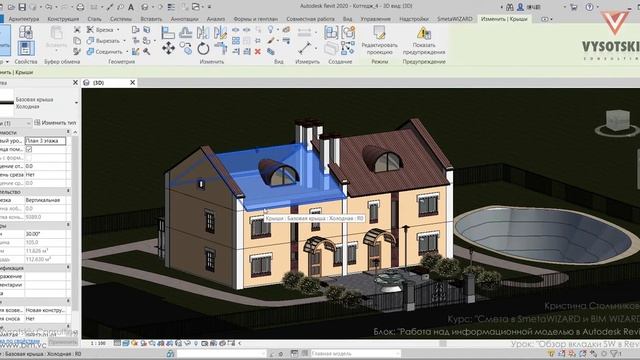Open the Аннотации ribbon tab

coord(184,19)
